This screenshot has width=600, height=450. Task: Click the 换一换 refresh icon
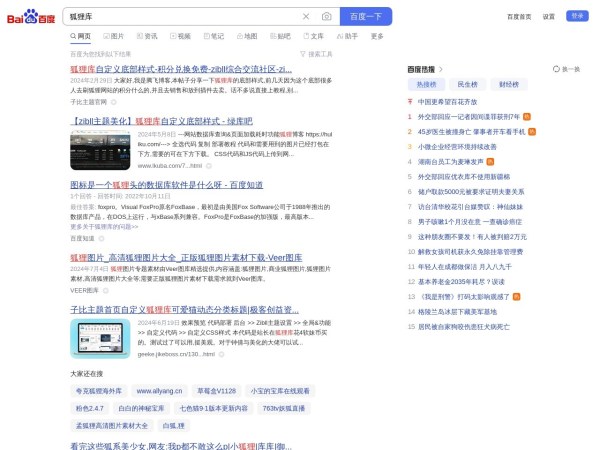click(x=557, y=69)
